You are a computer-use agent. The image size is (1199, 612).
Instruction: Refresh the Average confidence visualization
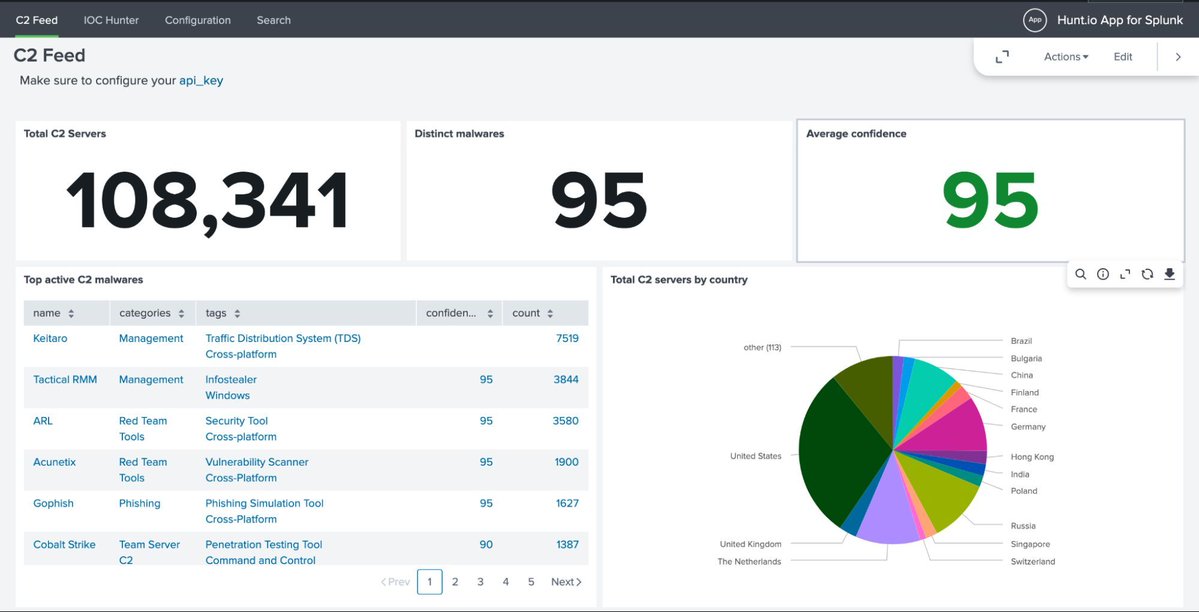point(1147,273)
